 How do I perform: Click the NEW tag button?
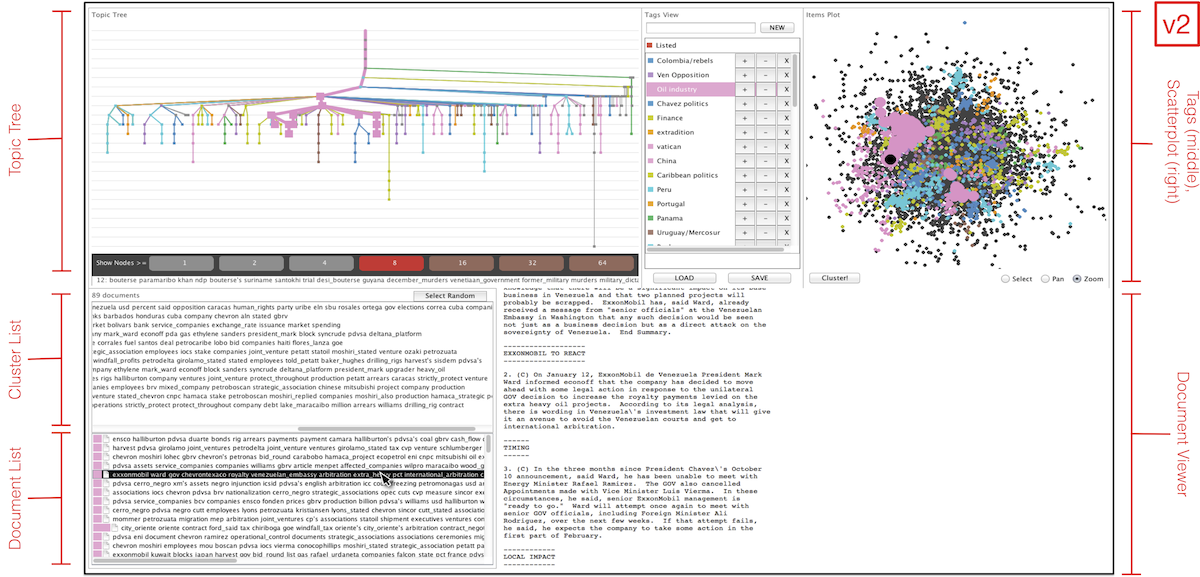click(x=776, y=28)
